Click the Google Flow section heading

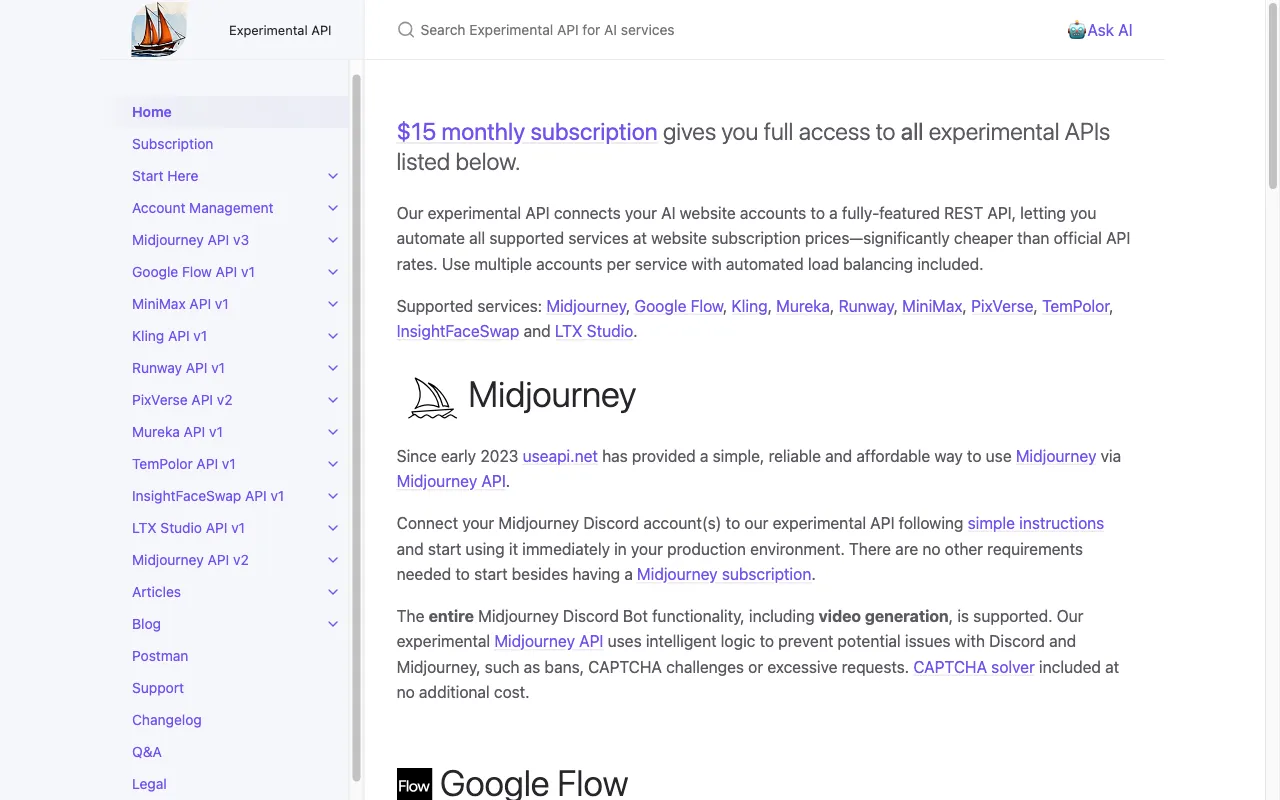click(534, 783)
